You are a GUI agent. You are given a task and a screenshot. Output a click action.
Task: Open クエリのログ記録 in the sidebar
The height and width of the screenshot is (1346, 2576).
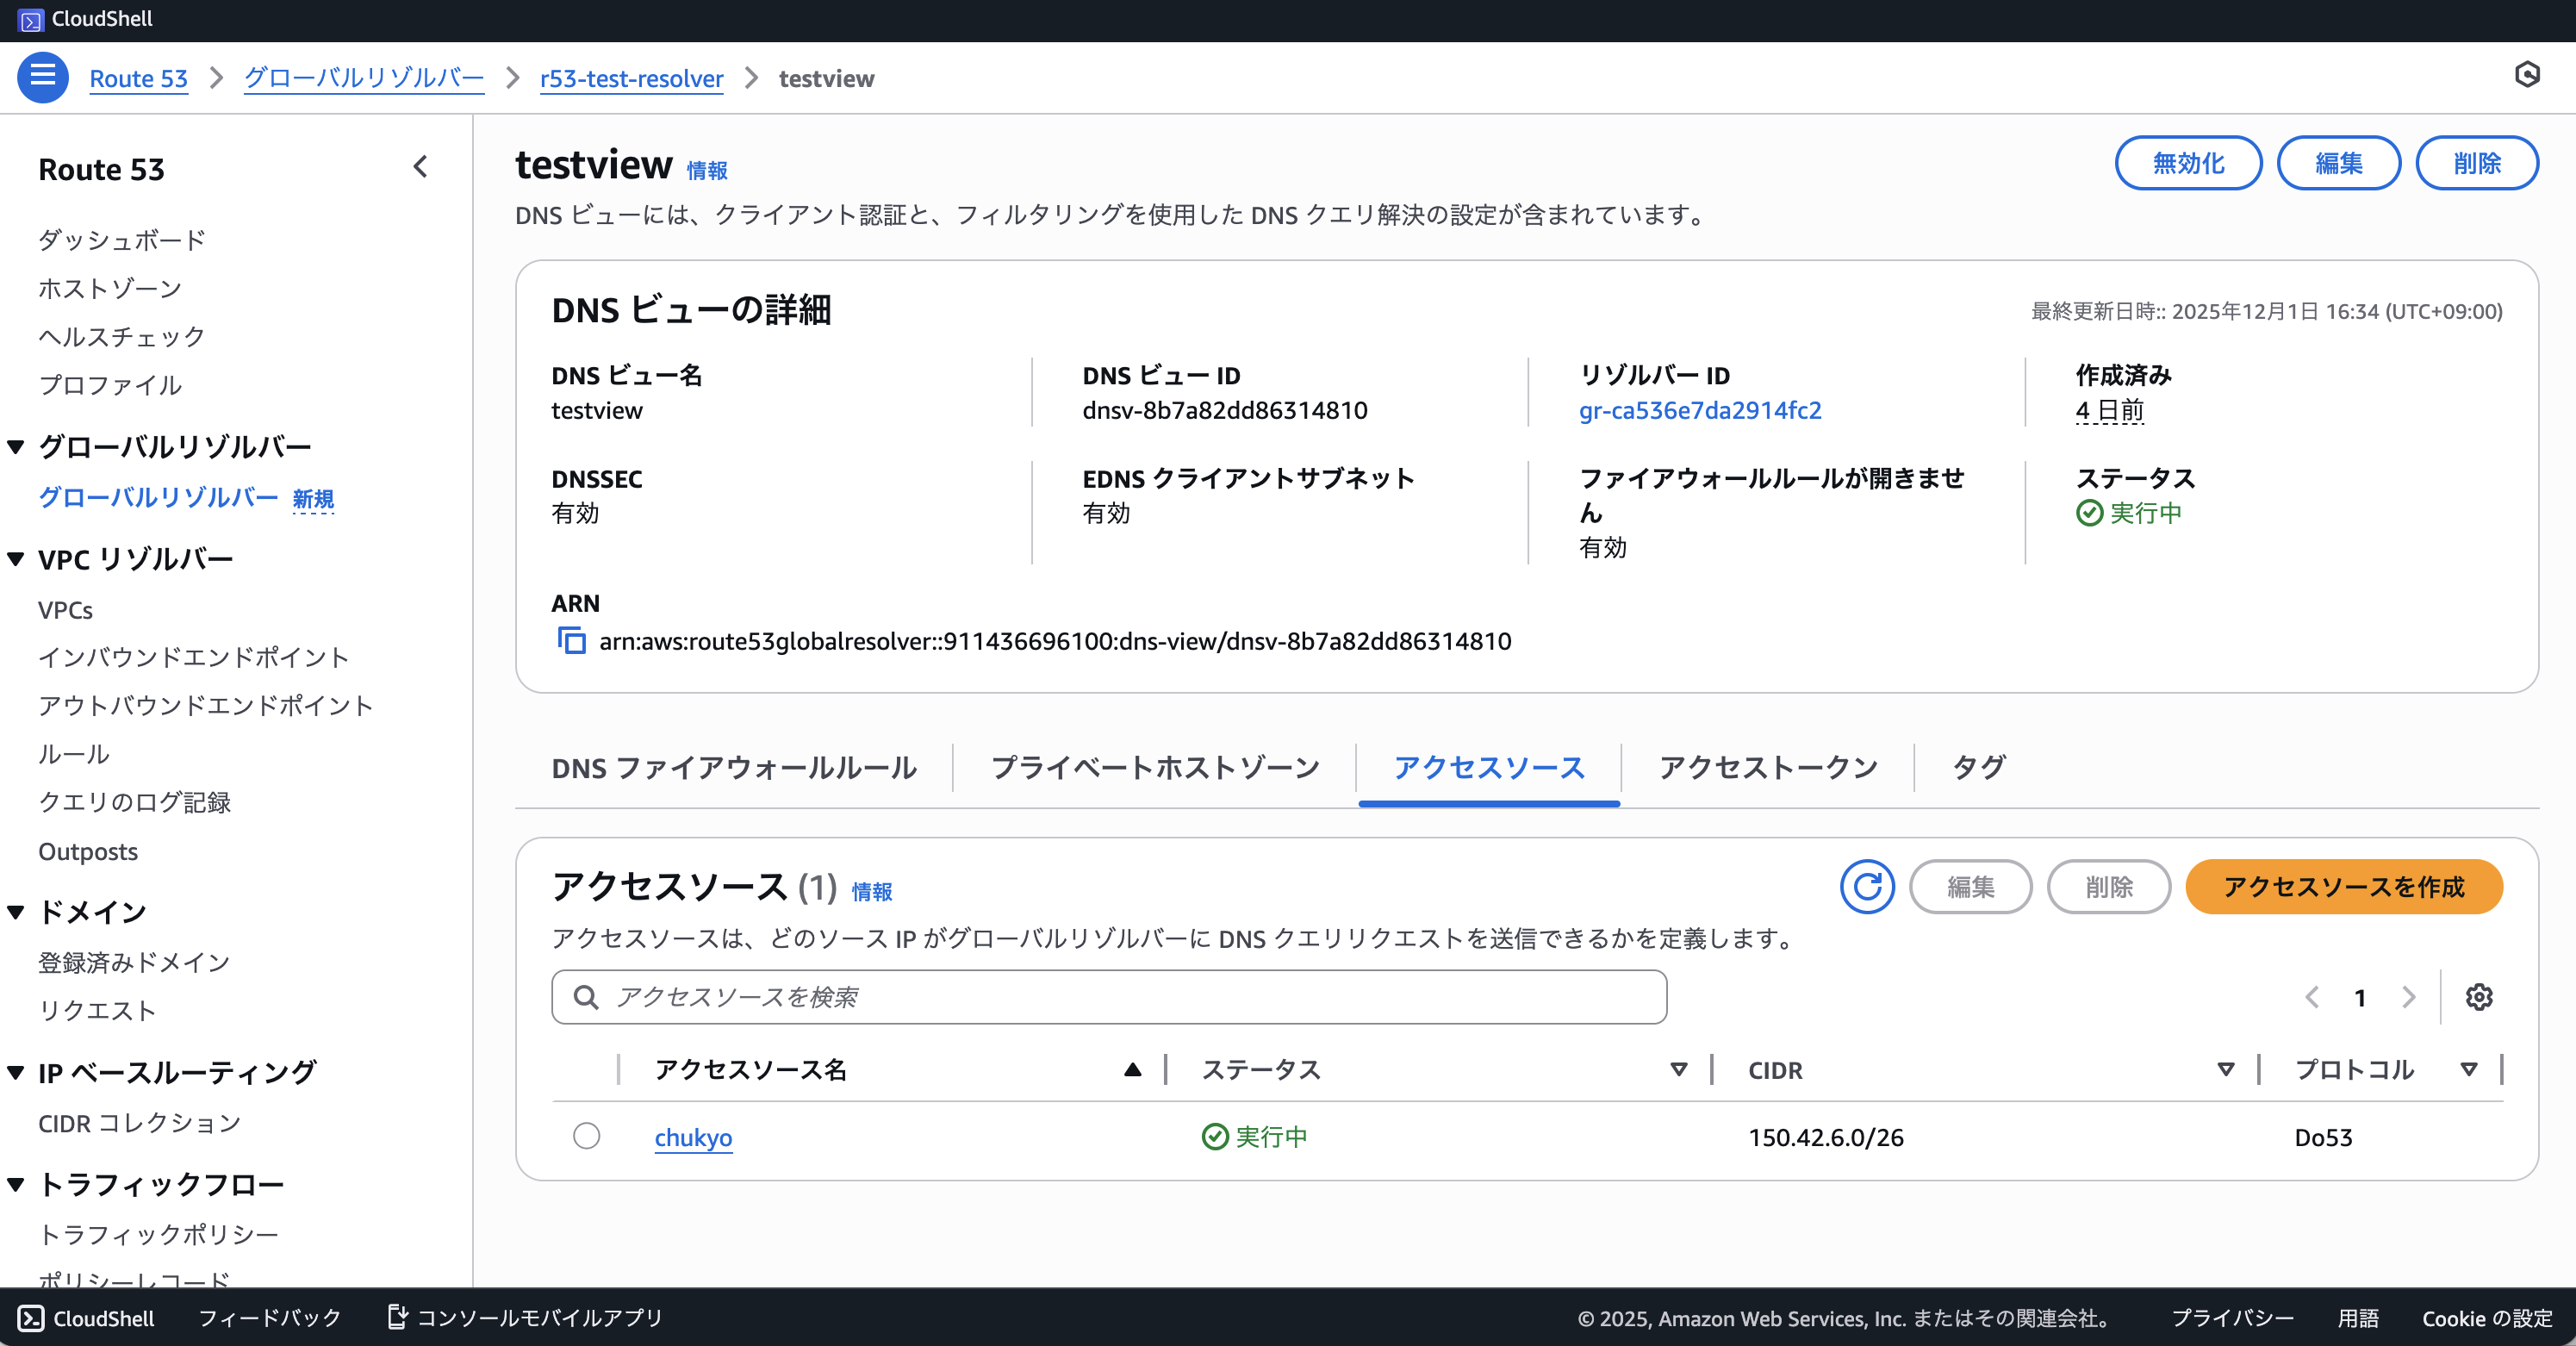point(134,802)
